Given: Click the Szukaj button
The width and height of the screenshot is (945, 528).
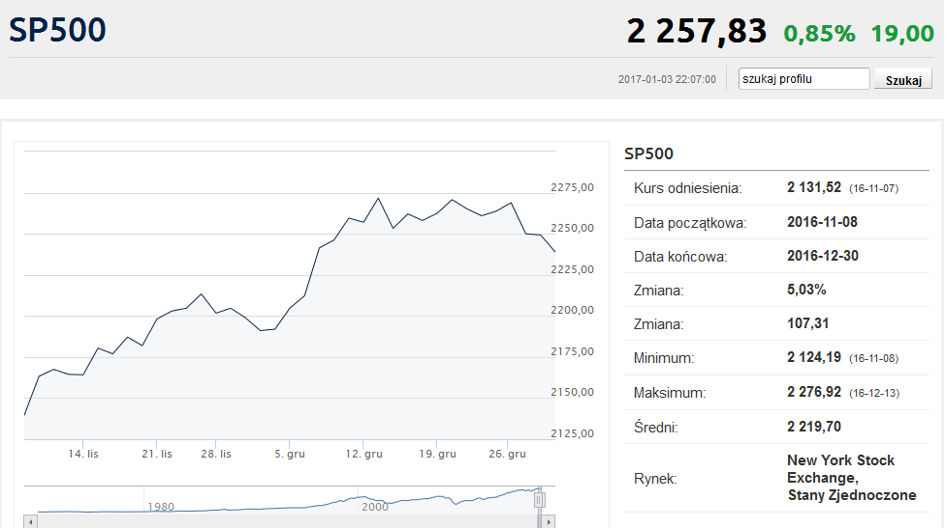Looking at the screenshot, I should (903, 80).
